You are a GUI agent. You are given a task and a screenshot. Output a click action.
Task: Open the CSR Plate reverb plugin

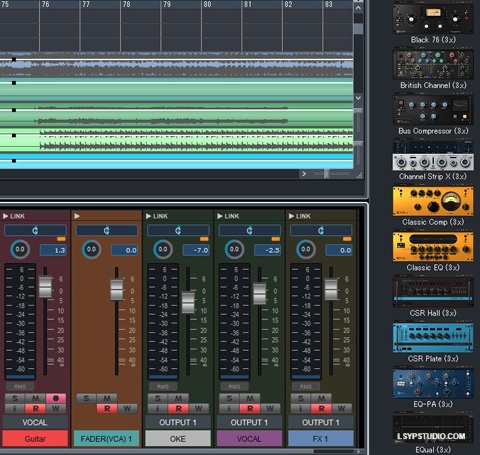pyautogui.click(x=433, y=338)
